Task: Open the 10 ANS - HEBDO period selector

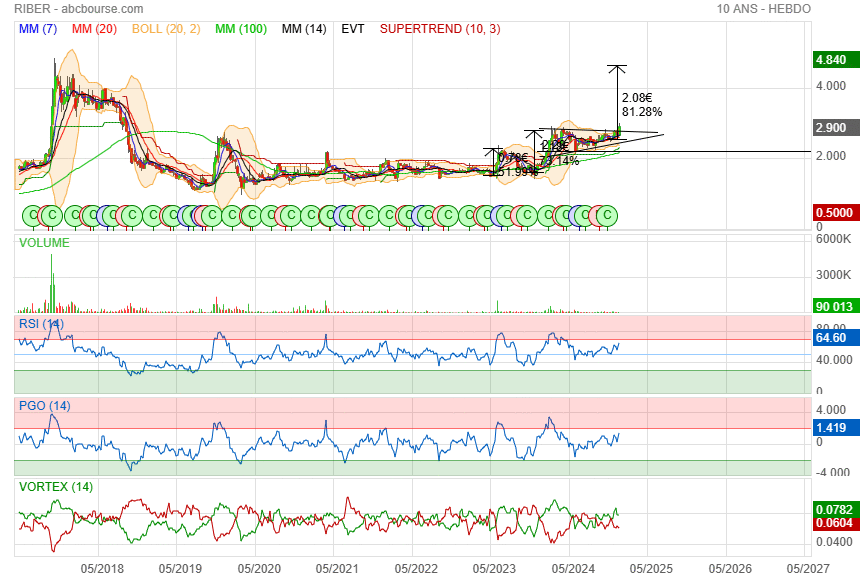Action: pyautogui.click(x=763, y=9)
